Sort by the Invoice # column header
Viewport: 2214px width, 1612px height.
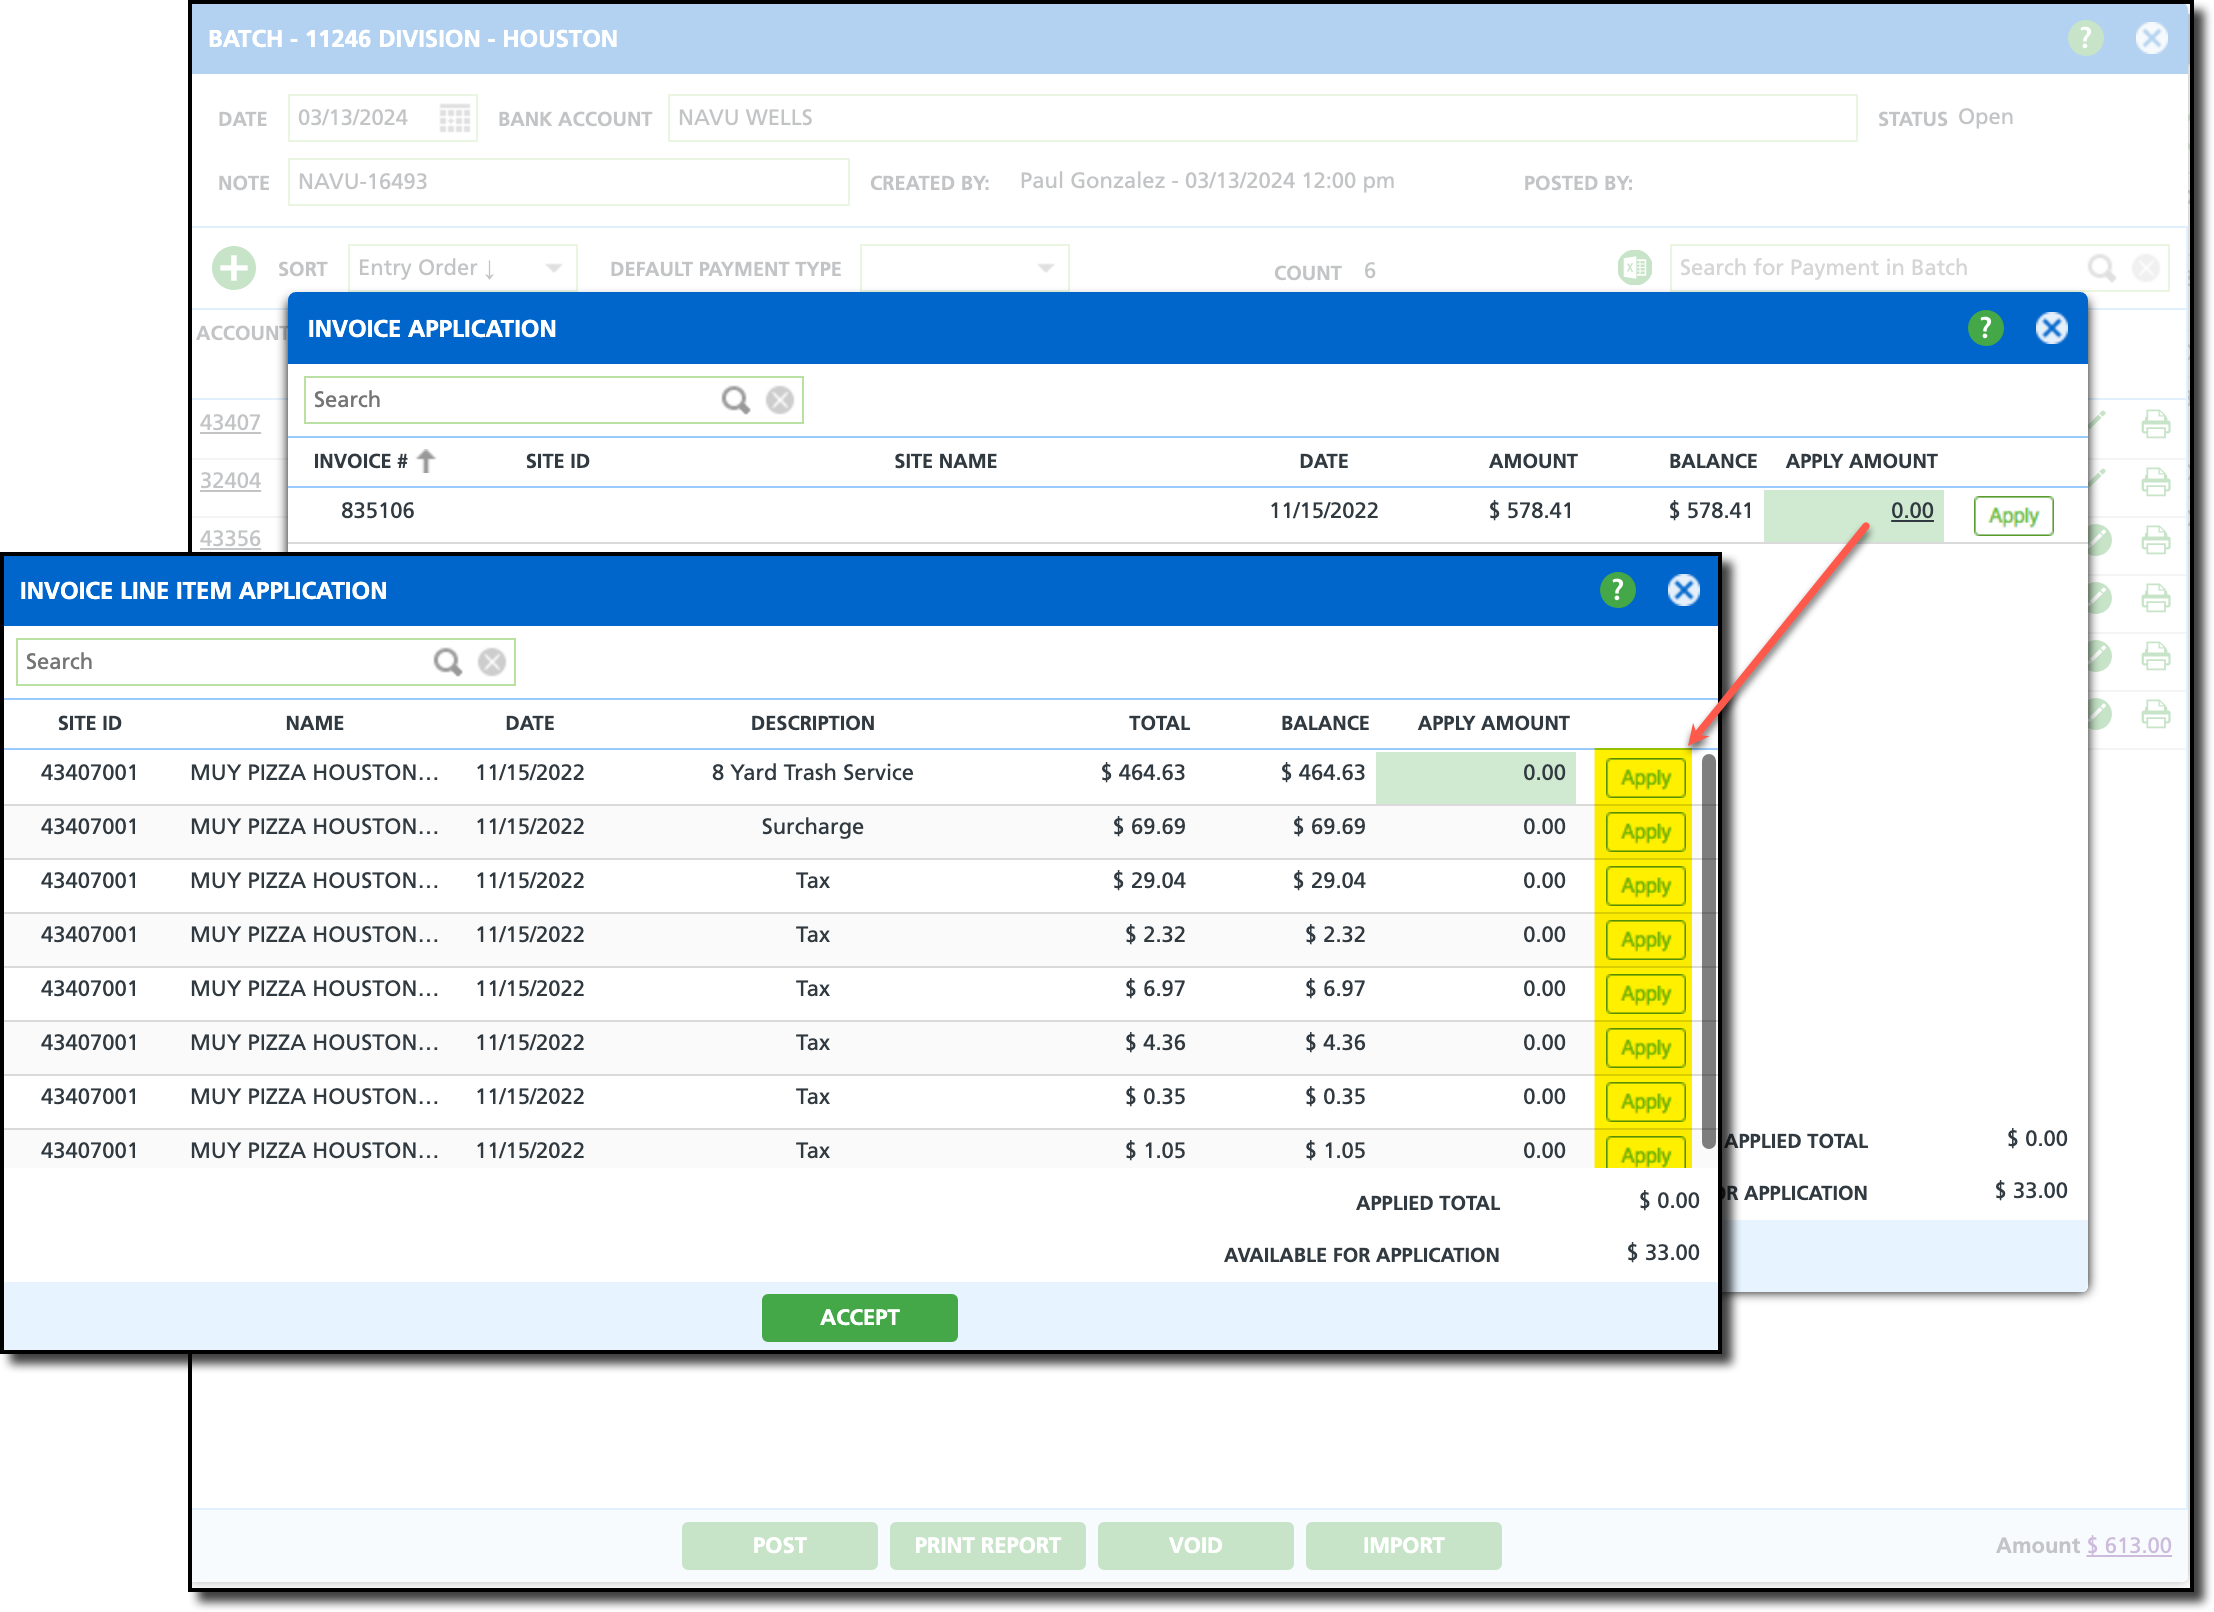(362, 461)
